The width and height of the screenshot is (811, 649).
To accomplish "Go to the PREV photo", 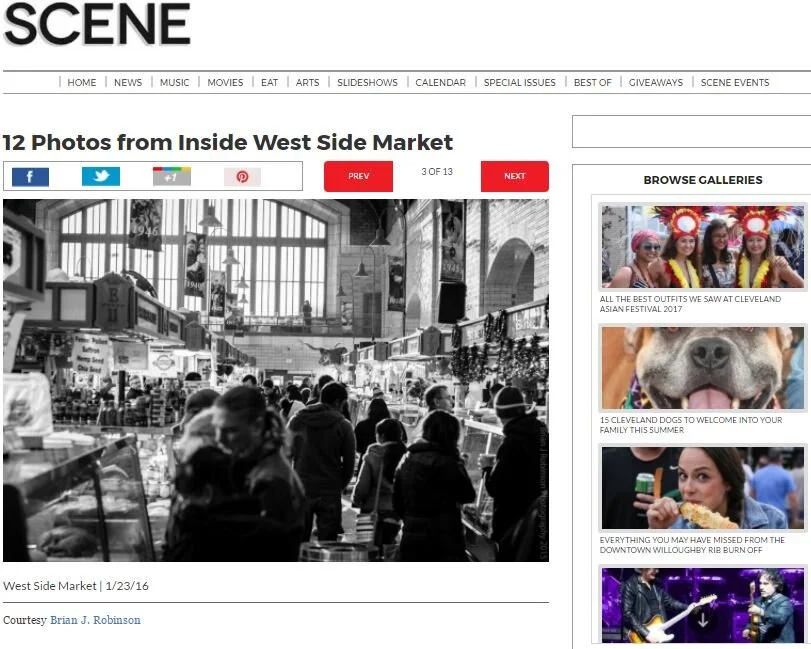I will point(358,176).
